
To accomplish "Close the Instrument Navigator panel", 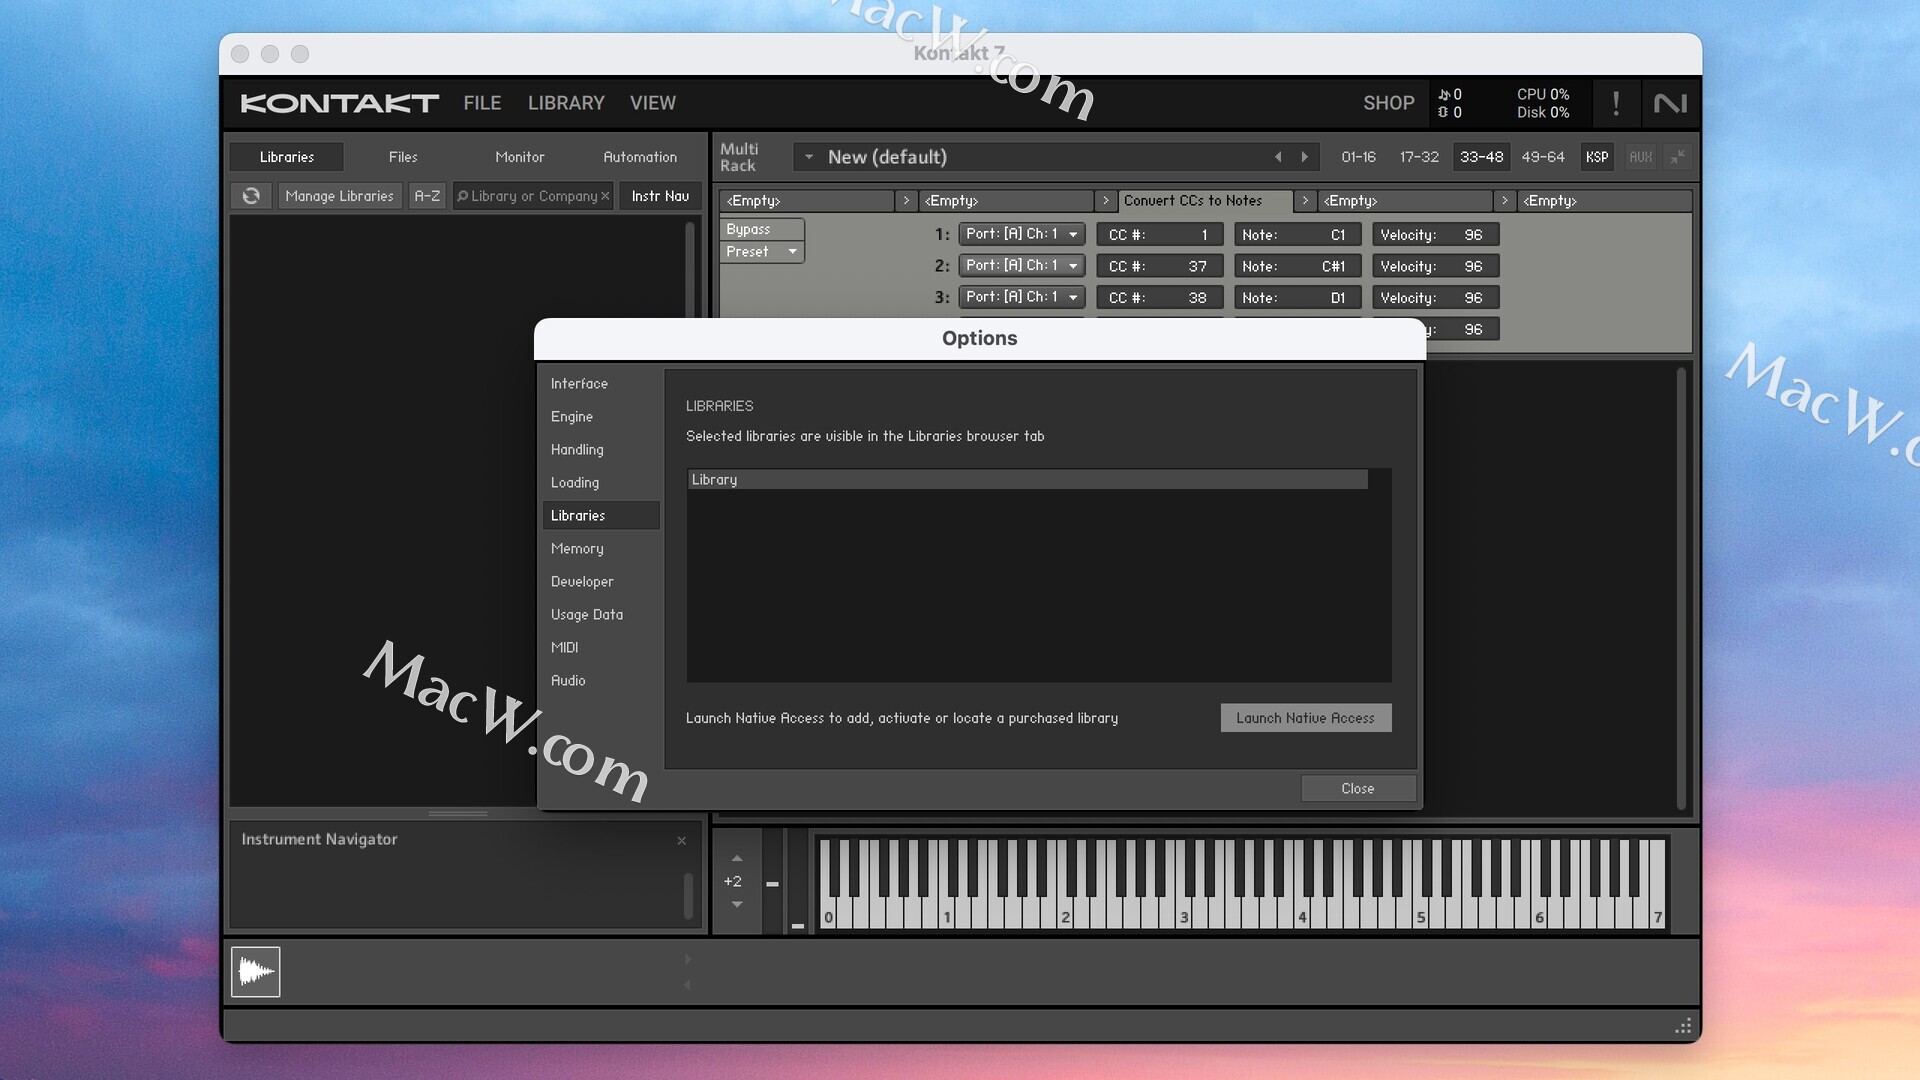I will [x=682, y=841].
